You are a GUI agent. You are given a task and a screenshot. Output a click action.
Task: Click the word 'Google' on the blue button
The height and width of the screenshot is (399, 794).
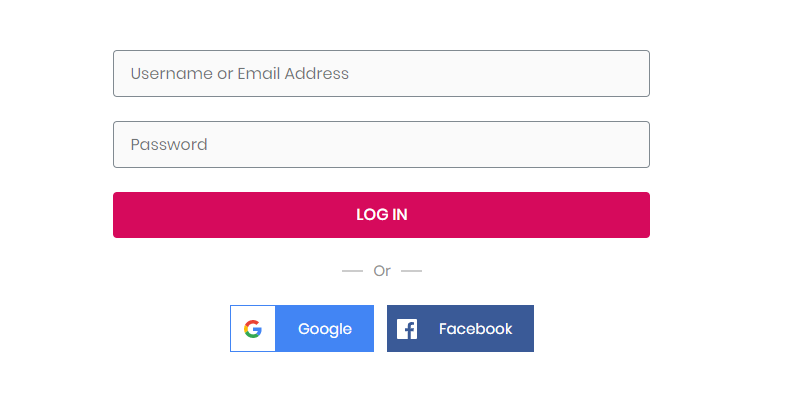pyautogui.click(x=325, y=329)
